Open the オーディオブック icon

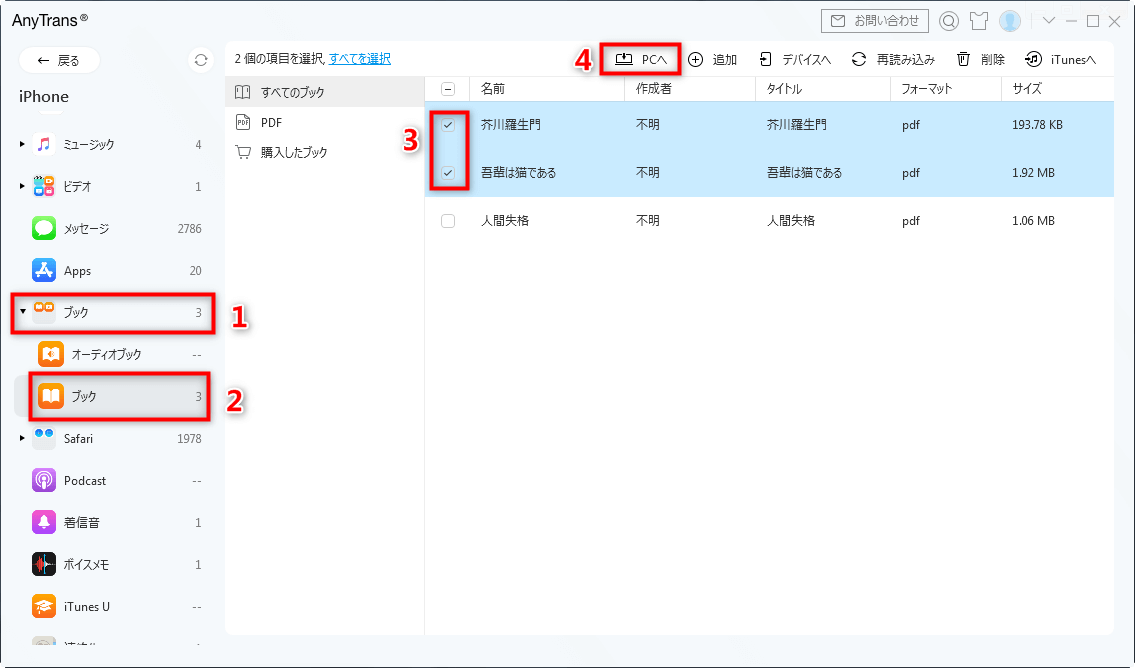pos(51,354)
